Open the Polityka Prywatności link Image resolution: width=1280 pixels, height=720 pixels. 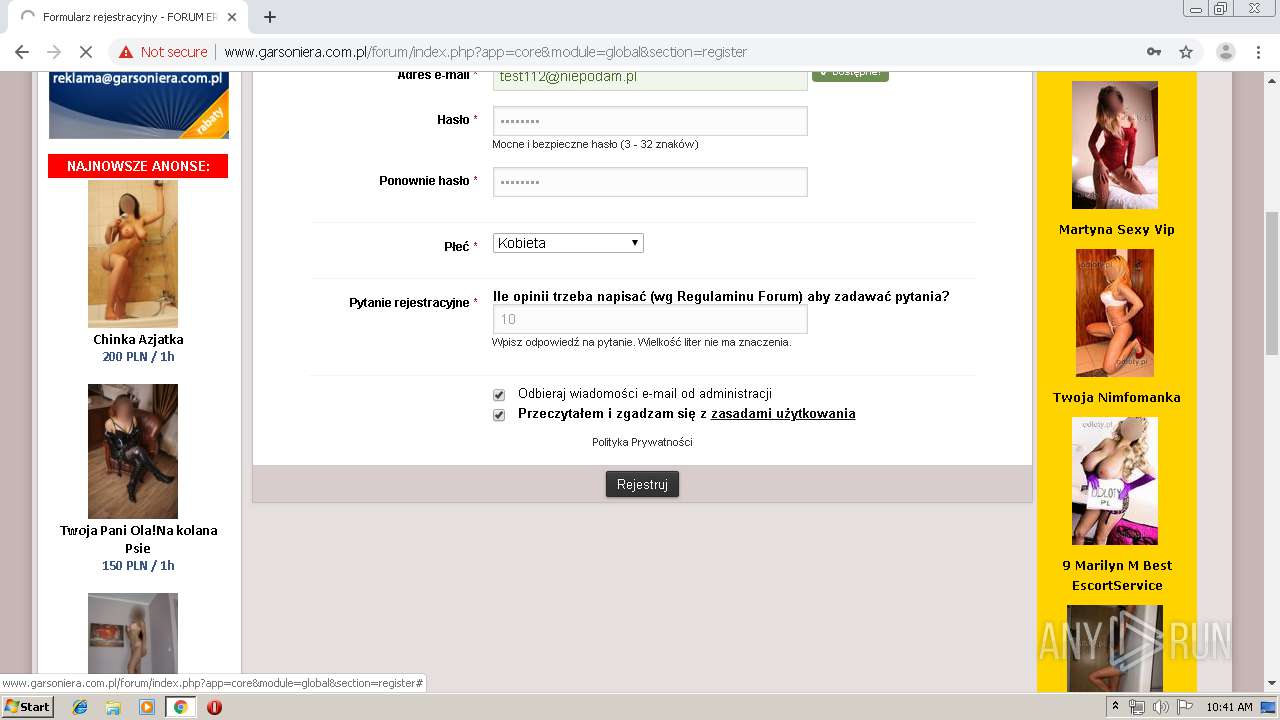(x=642, y=442)
